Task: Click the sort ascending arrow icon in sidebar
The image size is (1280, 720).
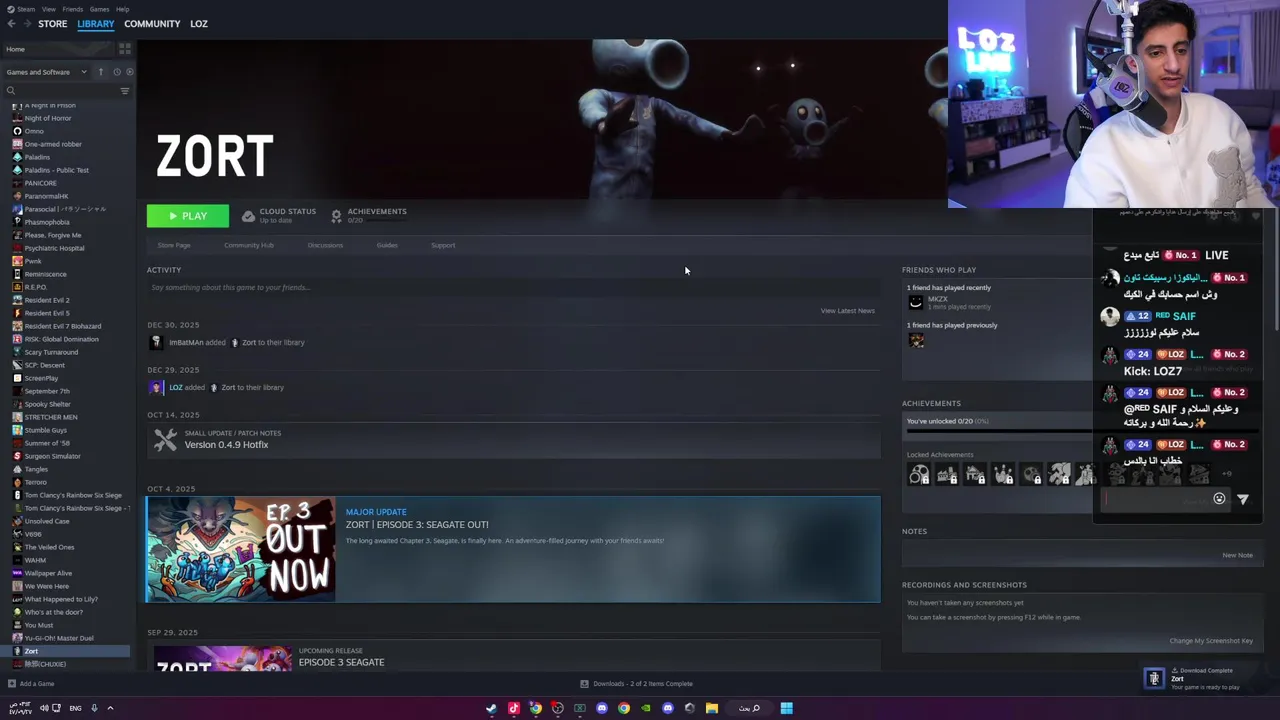Action: coord(101,72)
